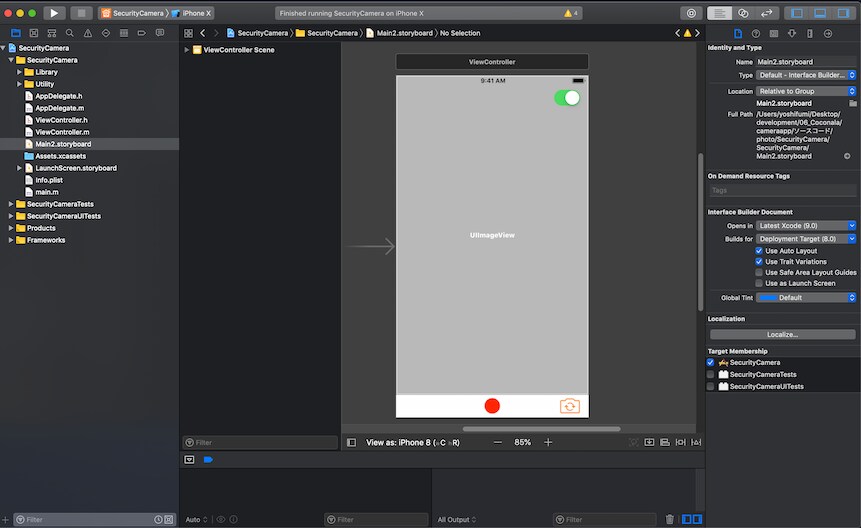Open the All Output console dropdown
The image size is (861, 528).
pyautogui.click(x=457, y=519)
